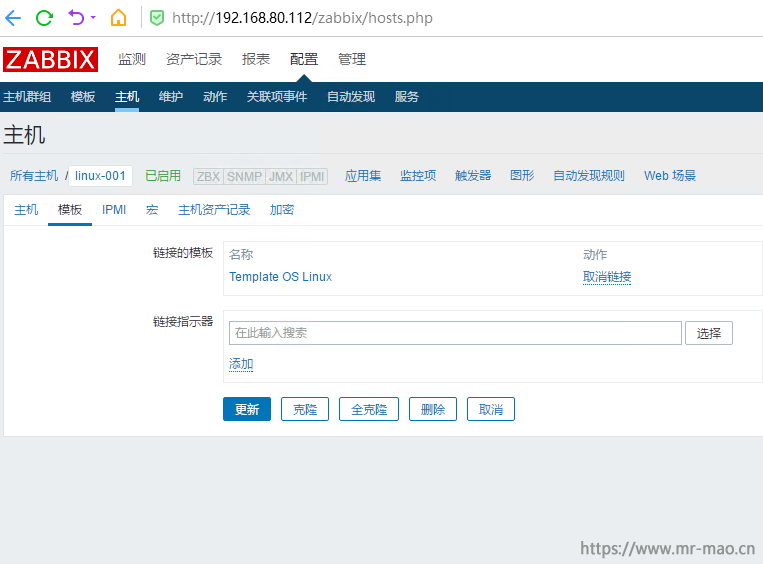Go to 模板 in the blue submenu bar
Image resolution: width=763 pixels, height=564 pixels.
pos(83,97)
